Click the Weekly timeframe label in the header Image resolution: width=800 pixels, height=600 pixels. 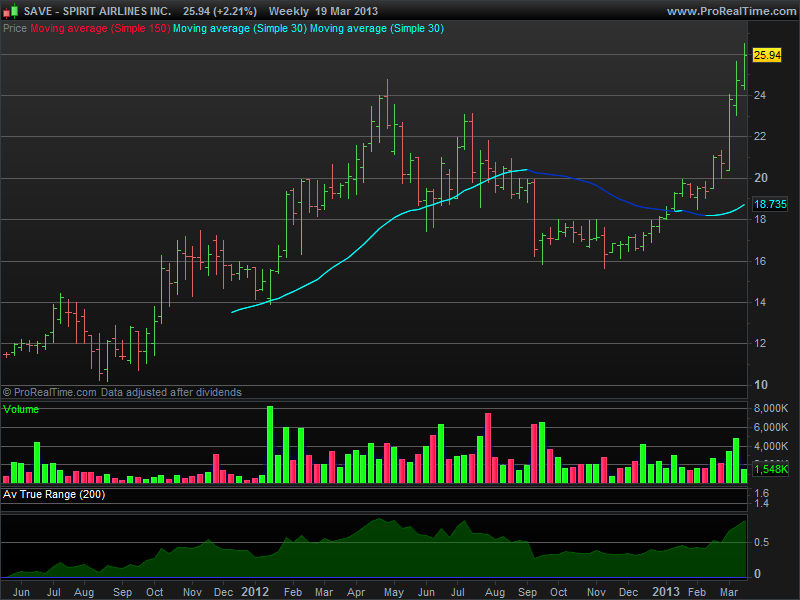288,11
